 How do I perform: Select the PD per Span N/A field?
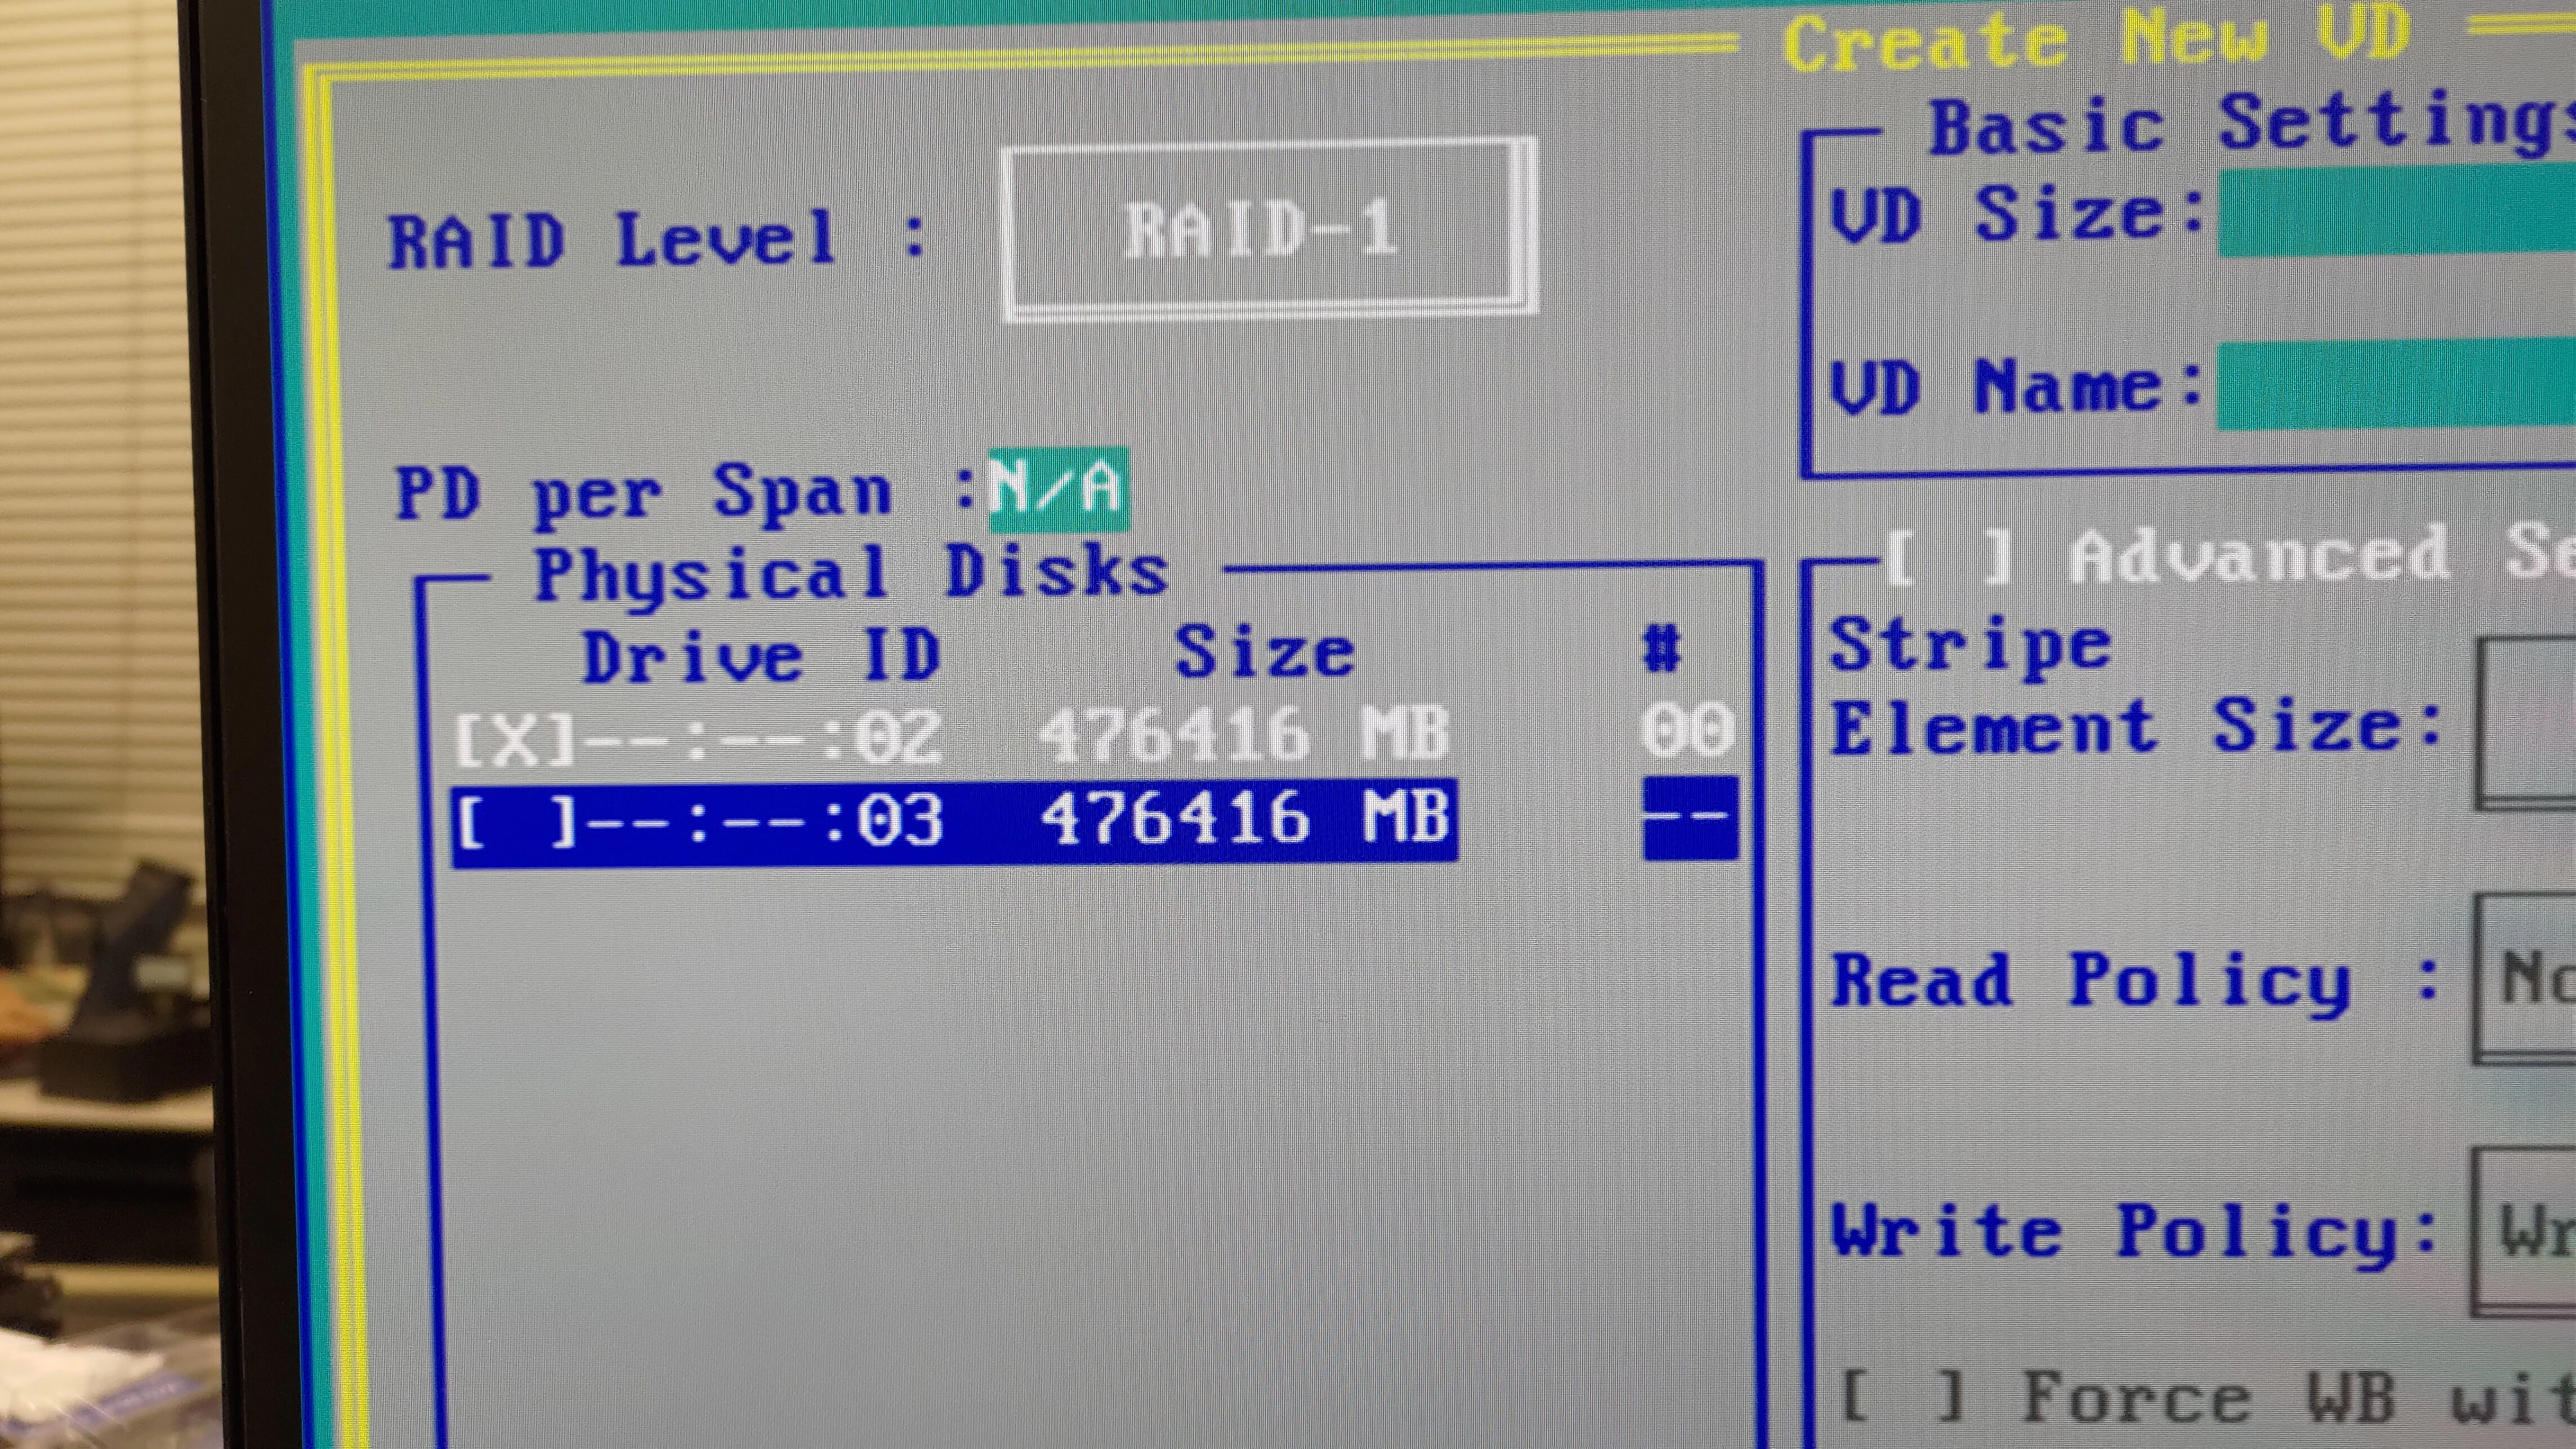pos(1058,489)
